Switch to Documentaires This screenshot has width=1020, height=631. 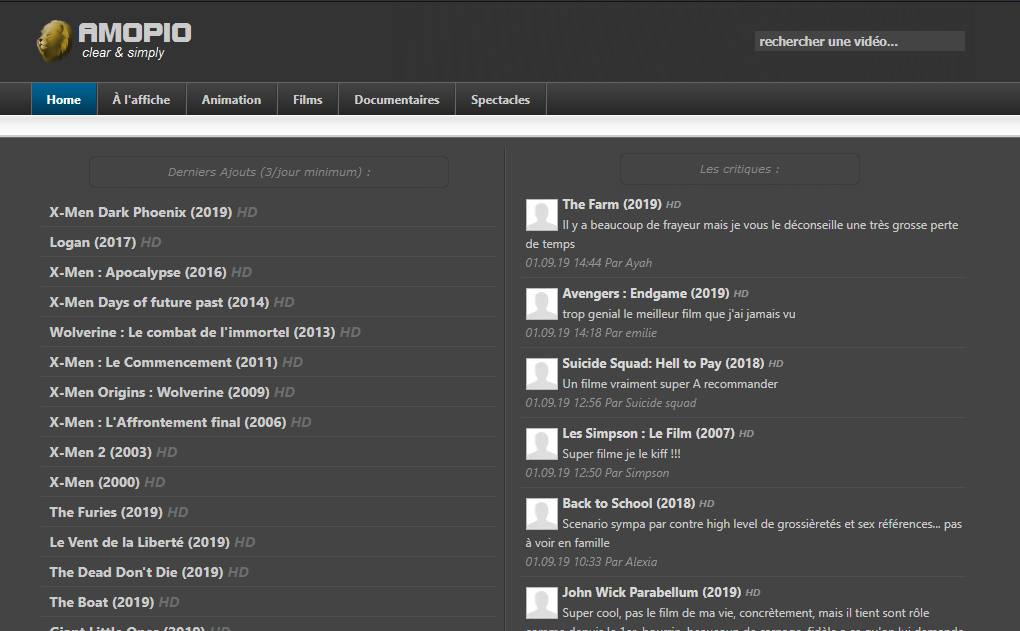397,100
